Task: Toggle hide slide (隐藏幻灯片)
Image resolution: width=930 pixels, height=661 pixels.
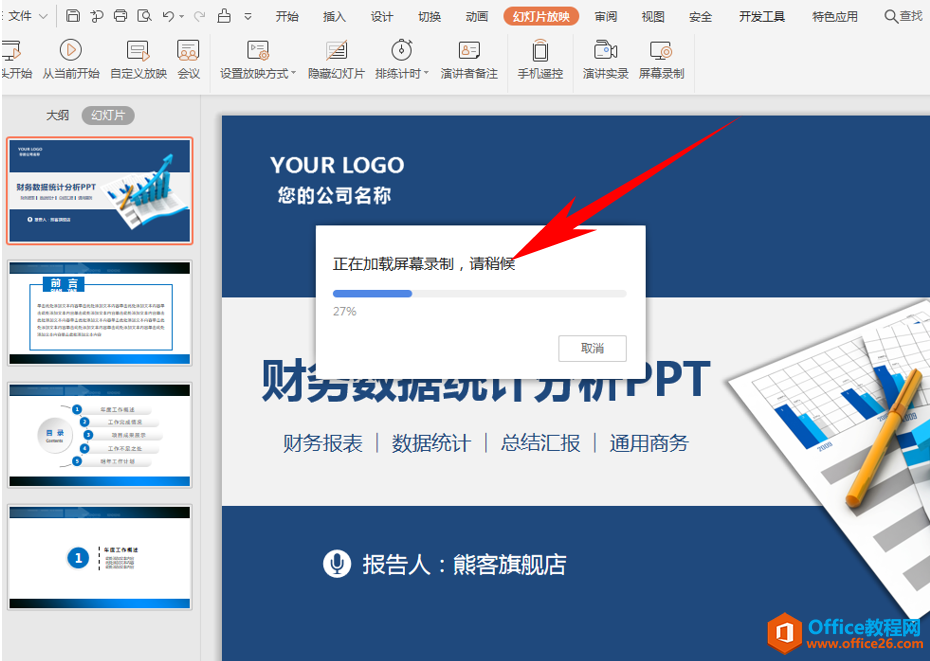Action: coord(336,59)
